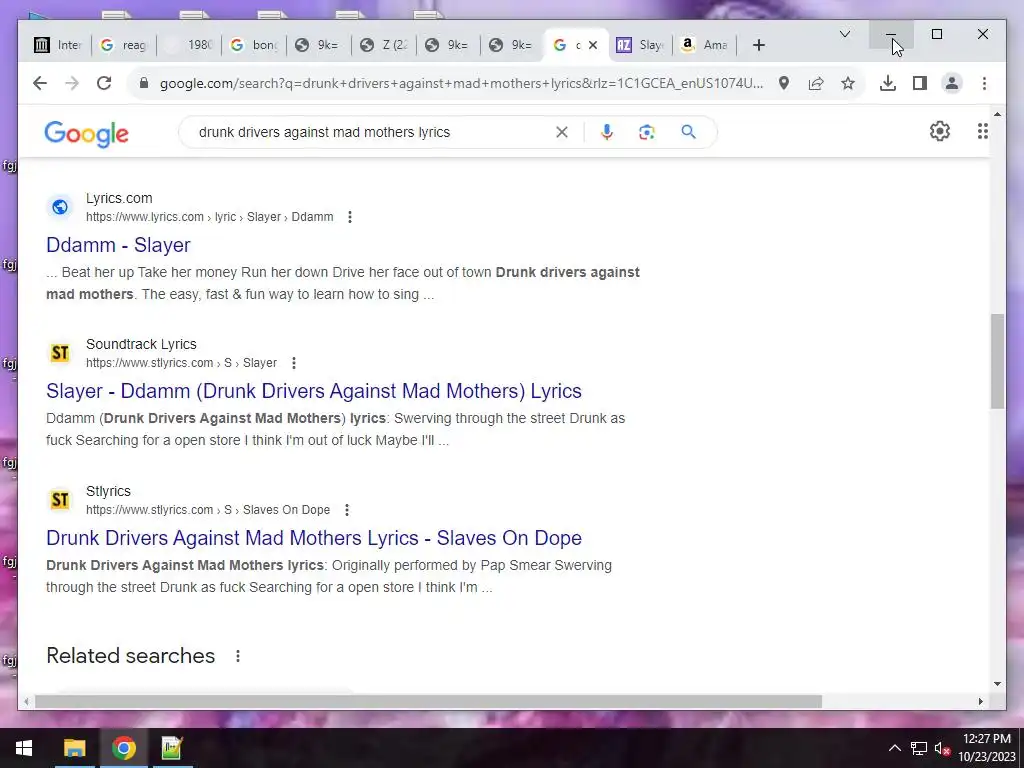The image size is (1024, 768).
Task: Click the lyrics.com breadcrumb URL
Action: pos(210,217)
